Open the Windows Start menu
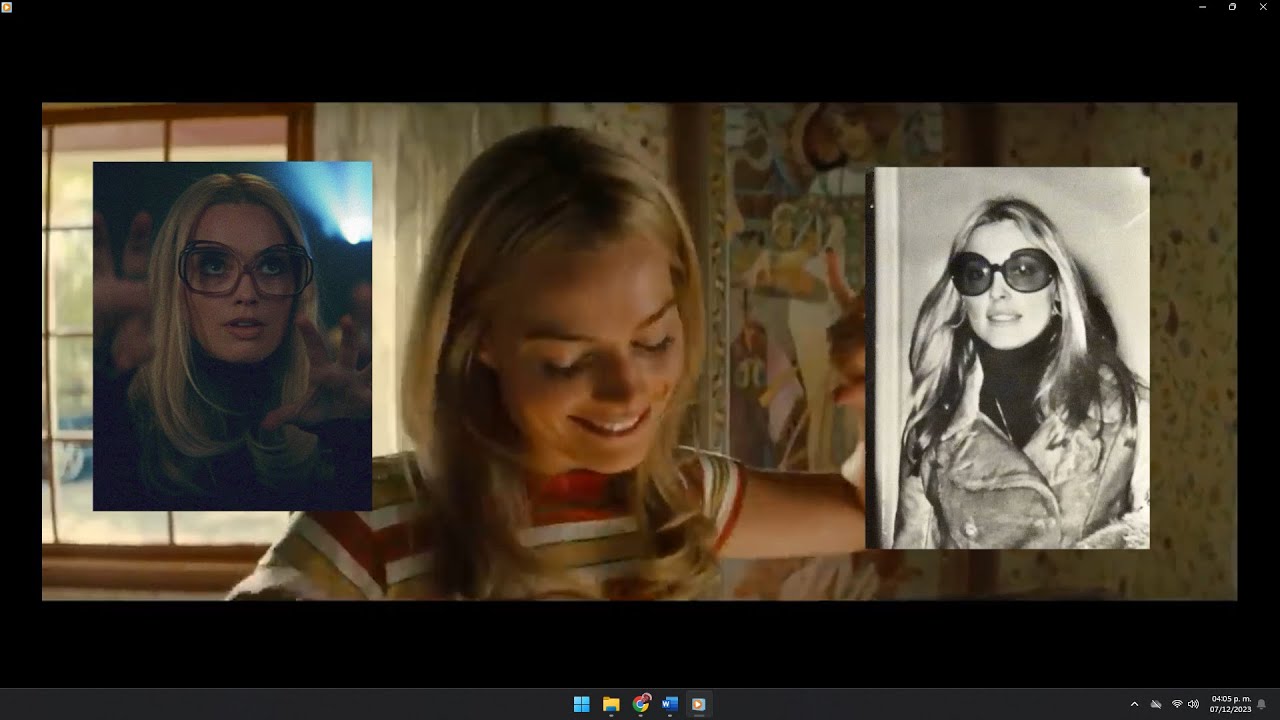 point(581,704)
